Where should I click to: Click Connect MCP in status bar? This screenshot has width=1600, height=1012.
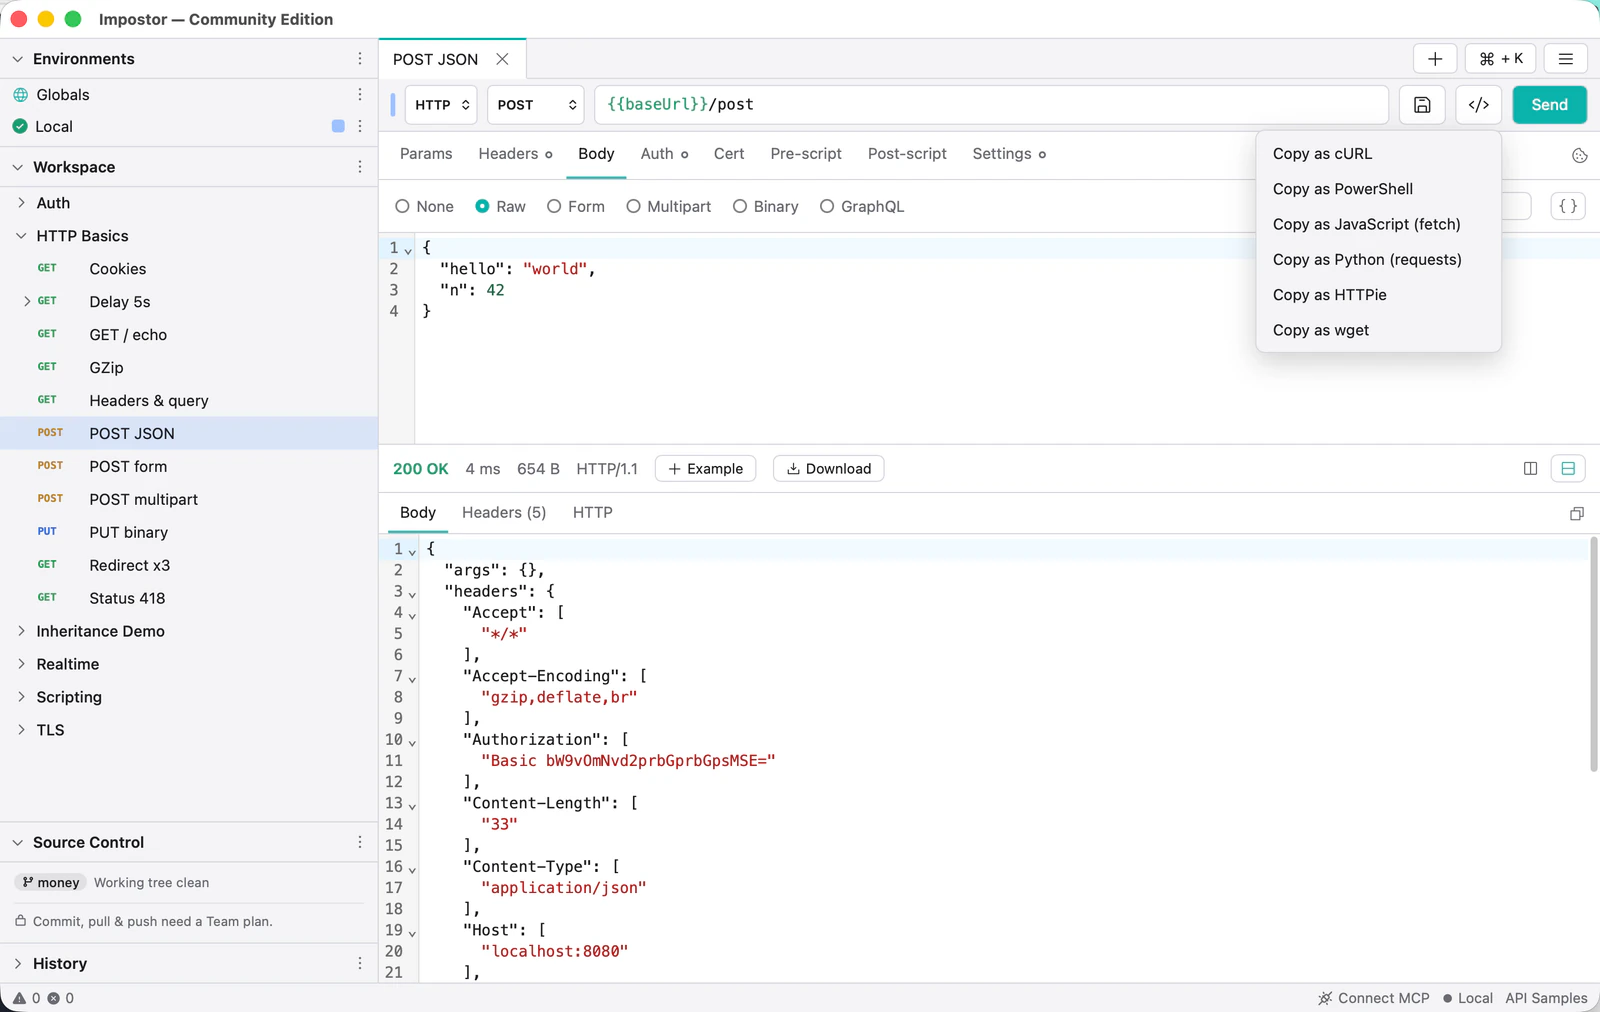point(1374,998)
